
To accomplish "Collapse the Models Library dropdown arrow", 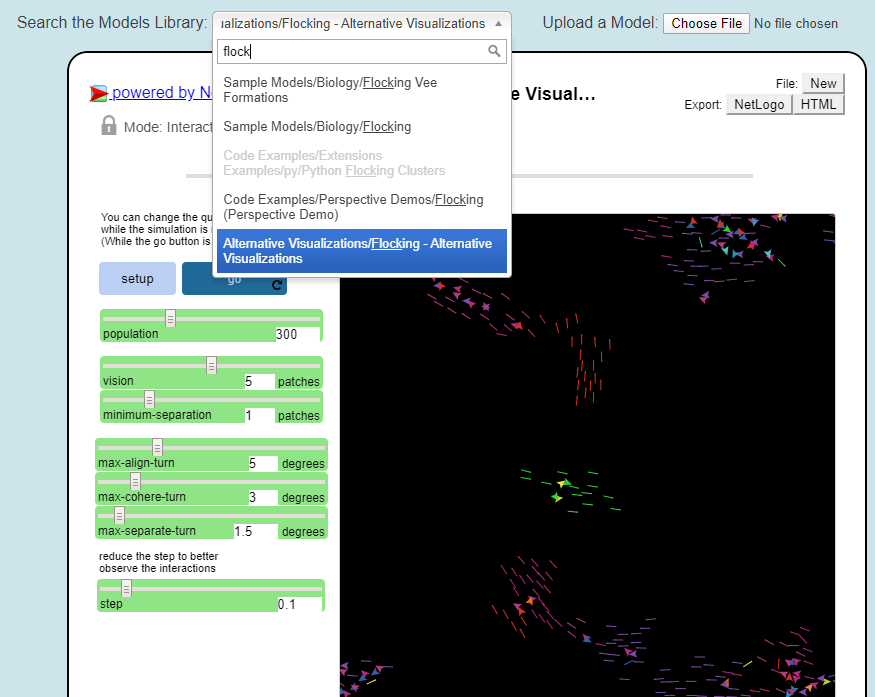I will pyautogui.click(x=499, y=23).
